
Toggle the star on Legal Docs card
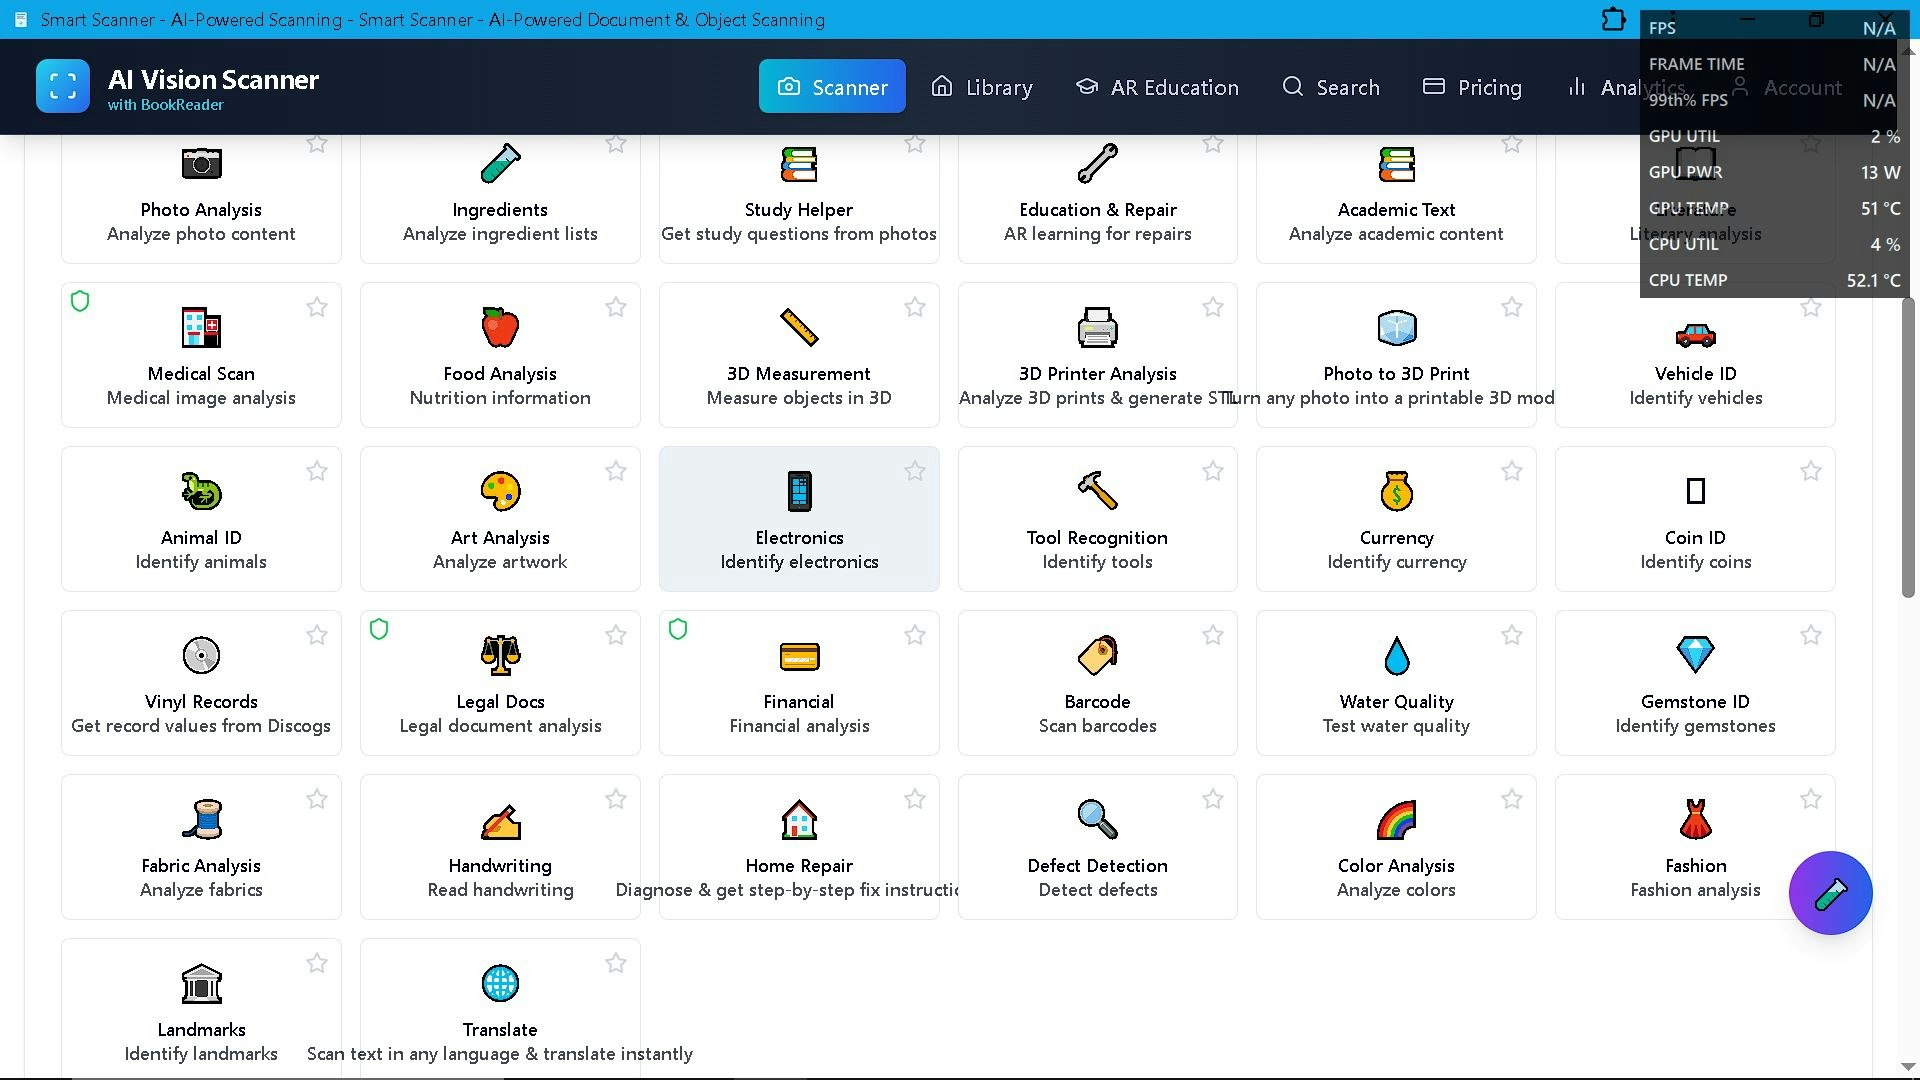616,635
